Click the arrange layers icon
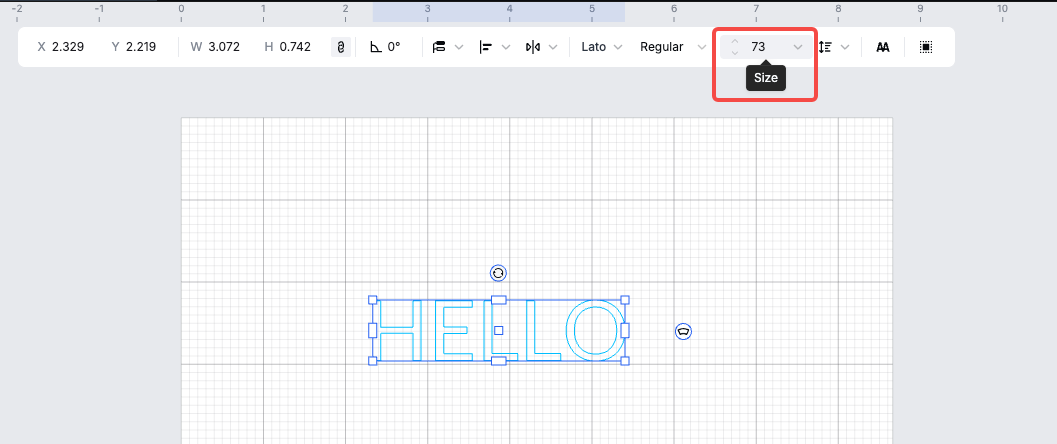The height and width of the screenshot is (444, 1057). [x=439, y=47]
